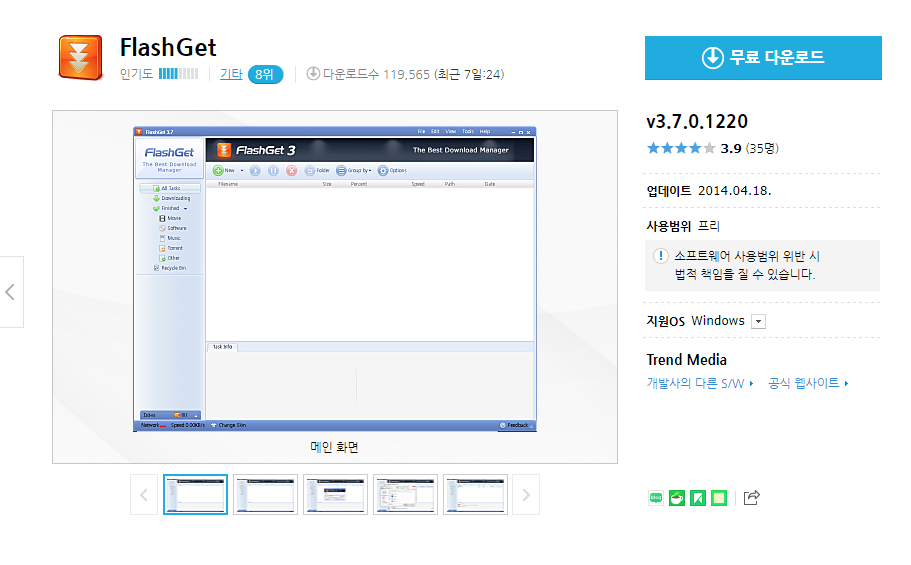
Task: Share to Naver cafe icon
Action: tap(677, 498)
